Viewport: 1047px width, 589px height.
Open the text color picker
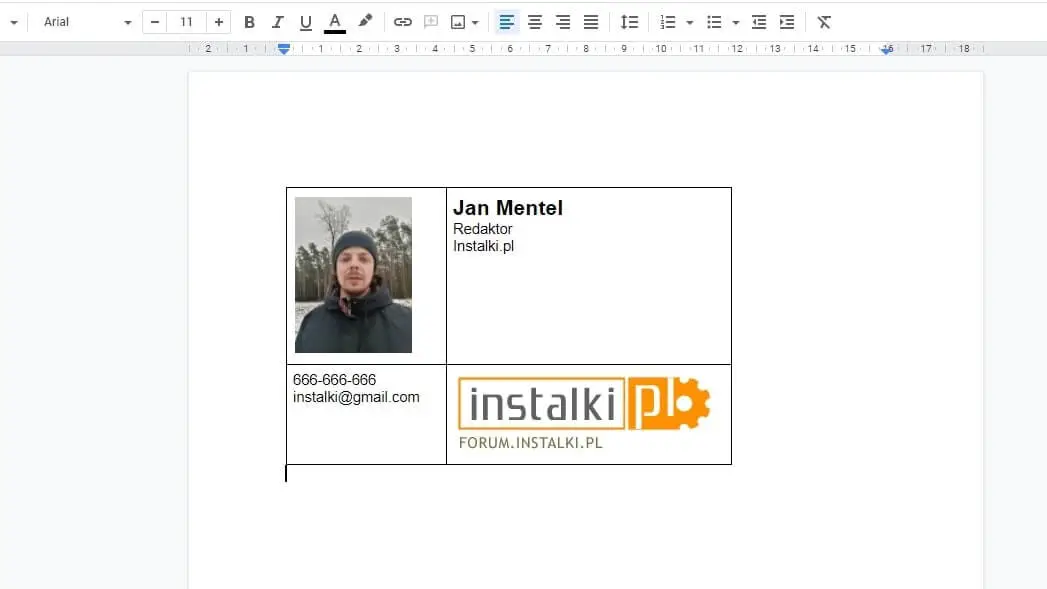point(335,22)
